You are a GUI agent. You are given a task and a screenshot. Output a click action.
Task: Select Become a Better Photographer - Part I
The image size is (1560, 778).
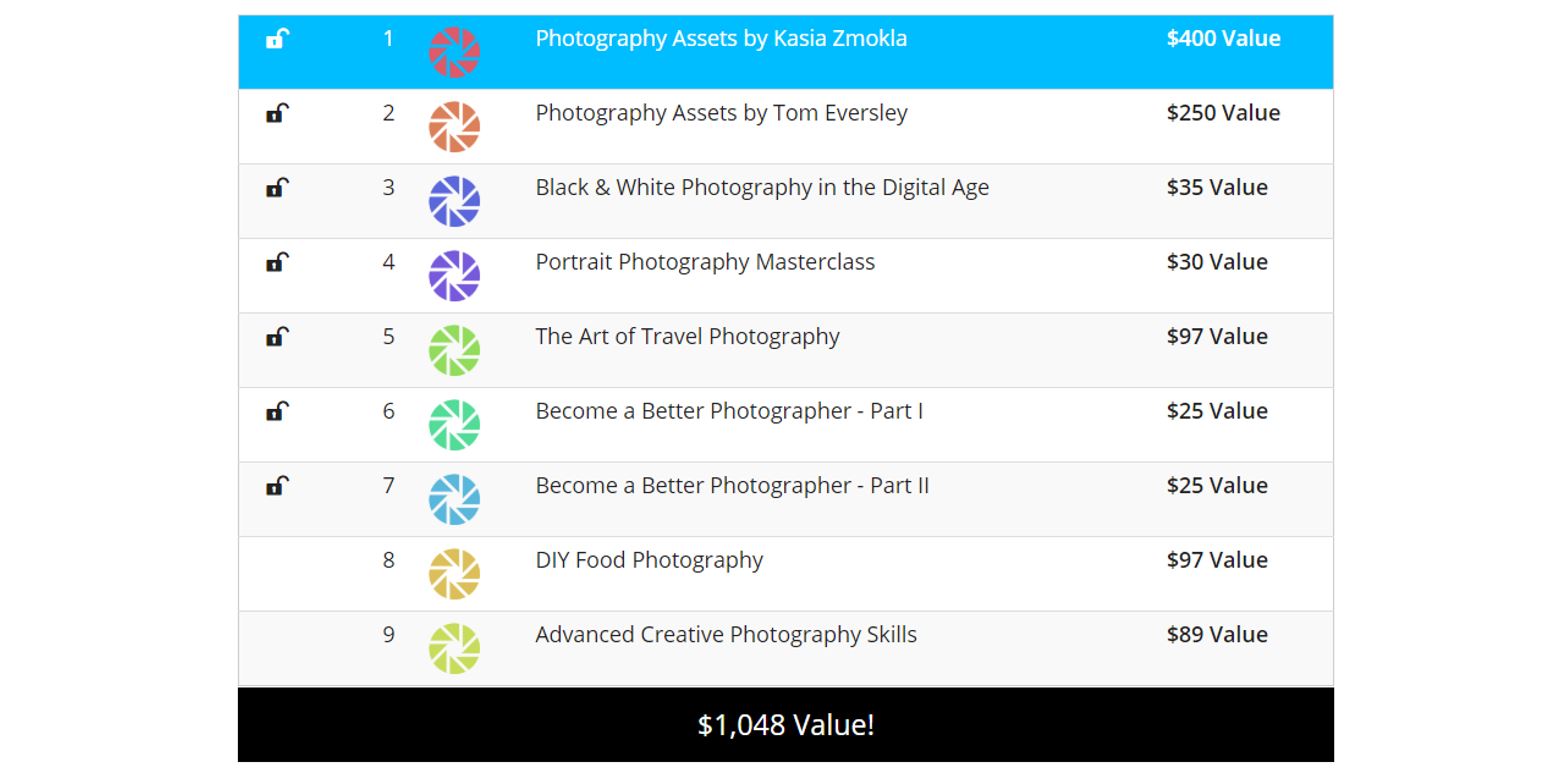729,411
